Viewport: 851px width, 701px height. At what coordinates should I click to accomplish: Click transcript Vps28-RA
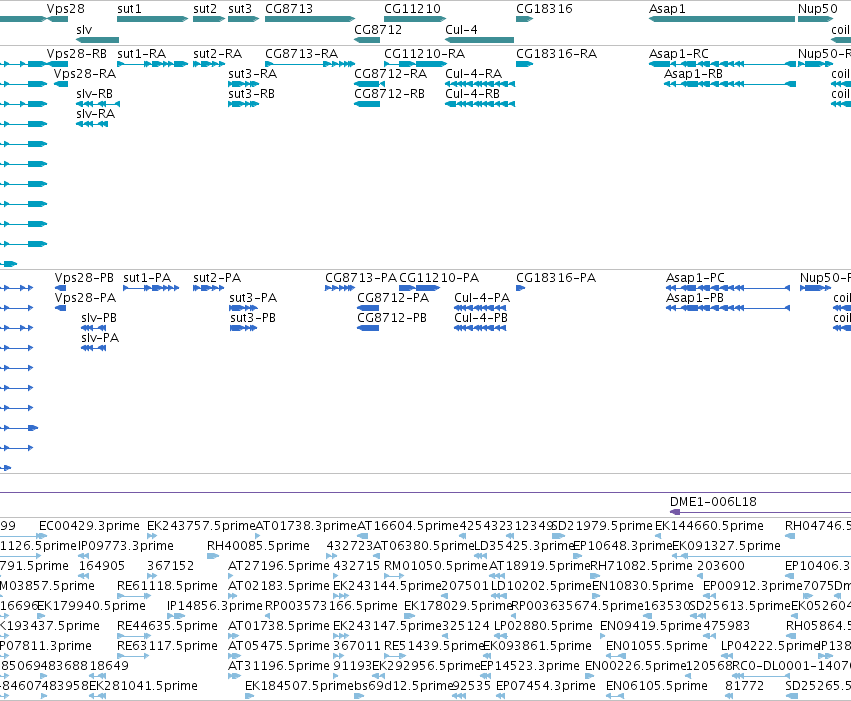coord(84,74)
